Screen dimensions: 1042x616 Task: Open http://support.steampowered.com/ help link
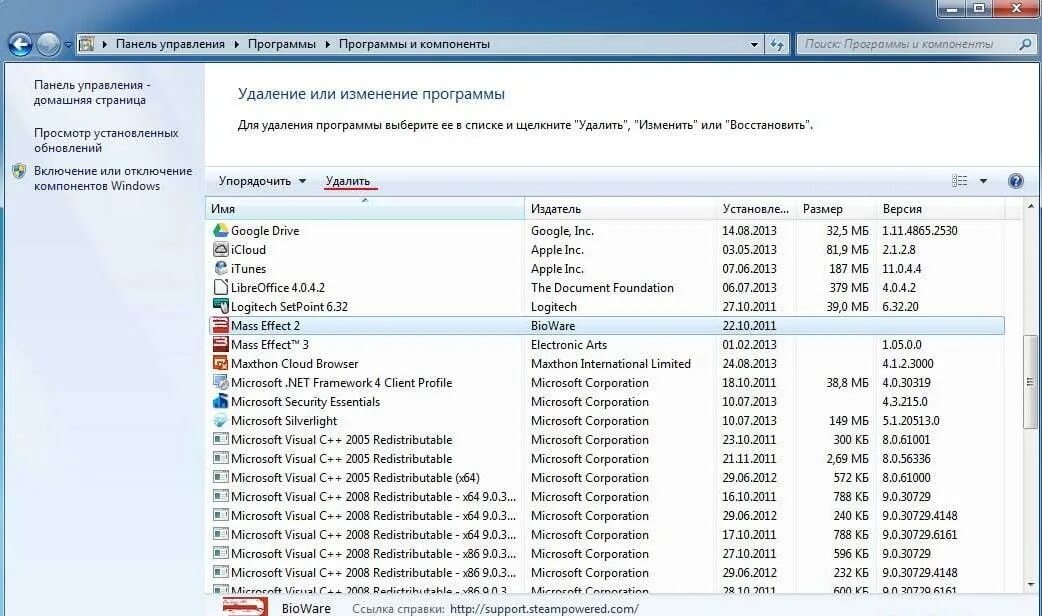pyautogui.click(x=544, y=609)
